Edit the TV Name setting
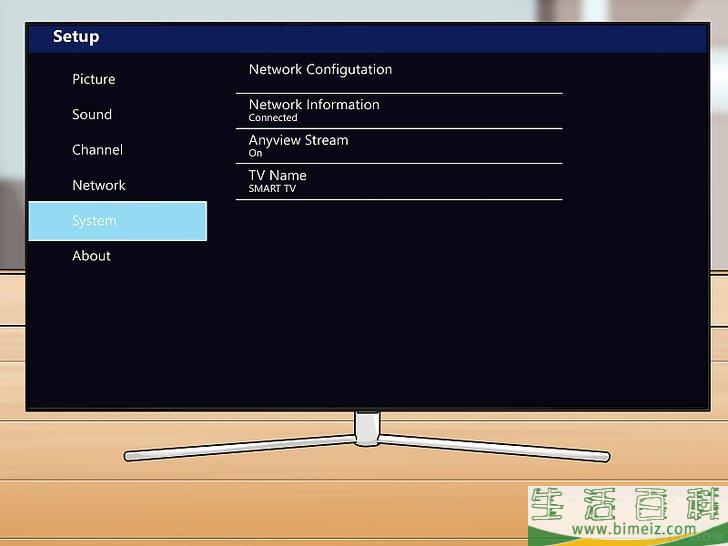This screenshot has height=546, width=728. click(x=277, y=175)
